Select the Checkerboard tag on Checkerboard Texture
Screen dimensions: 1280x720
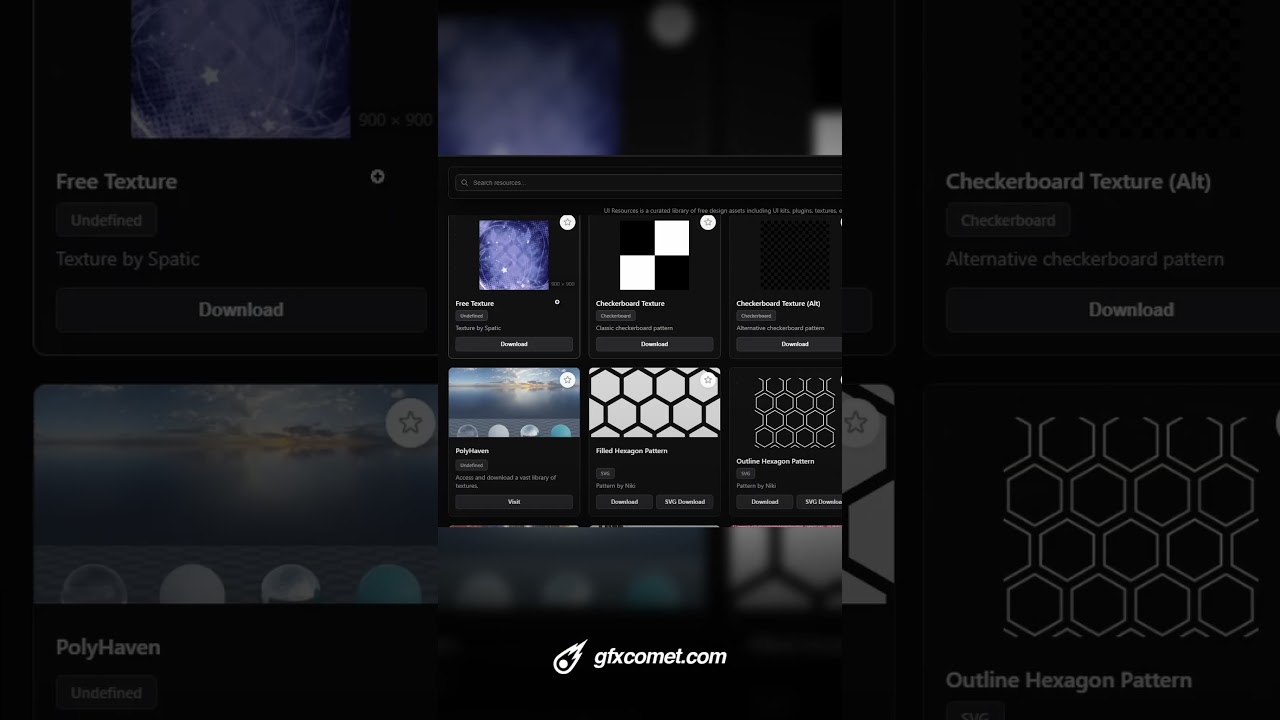(616, 316)
